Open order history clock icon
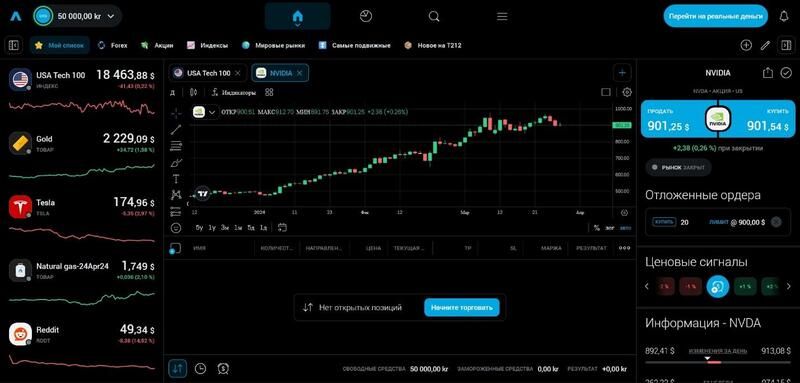The image size is (800, 383). [x=201, y=368]
